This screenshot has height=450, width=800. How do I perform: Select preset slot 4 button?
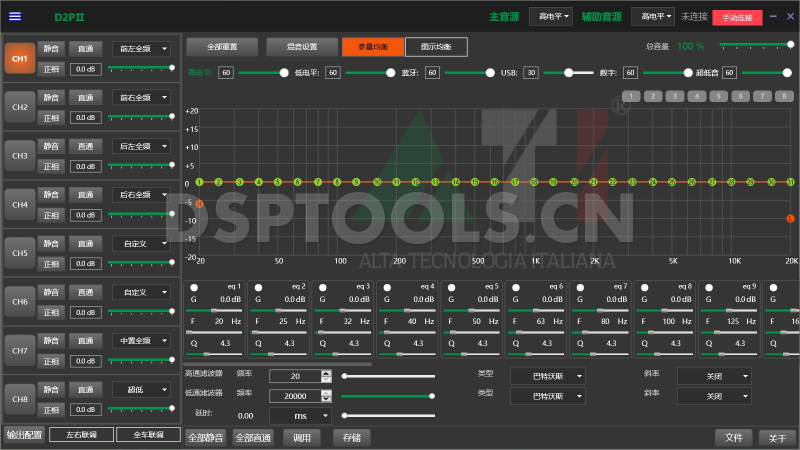[x=697, y=96]
